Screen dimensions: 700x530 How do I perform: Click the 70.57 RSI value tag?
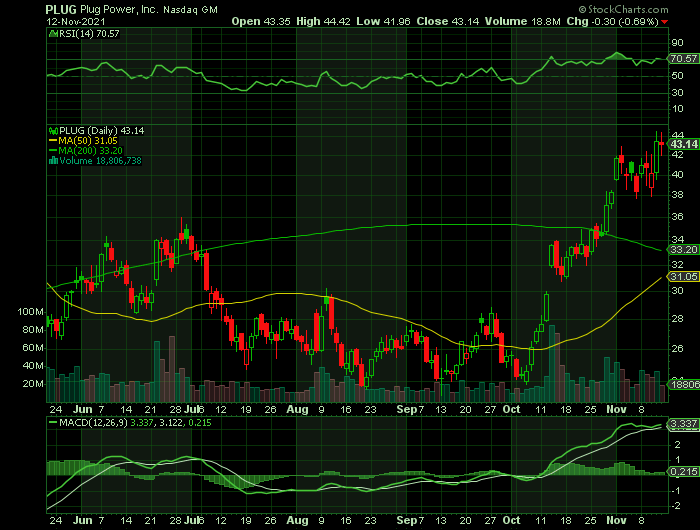tap(683, 58)
